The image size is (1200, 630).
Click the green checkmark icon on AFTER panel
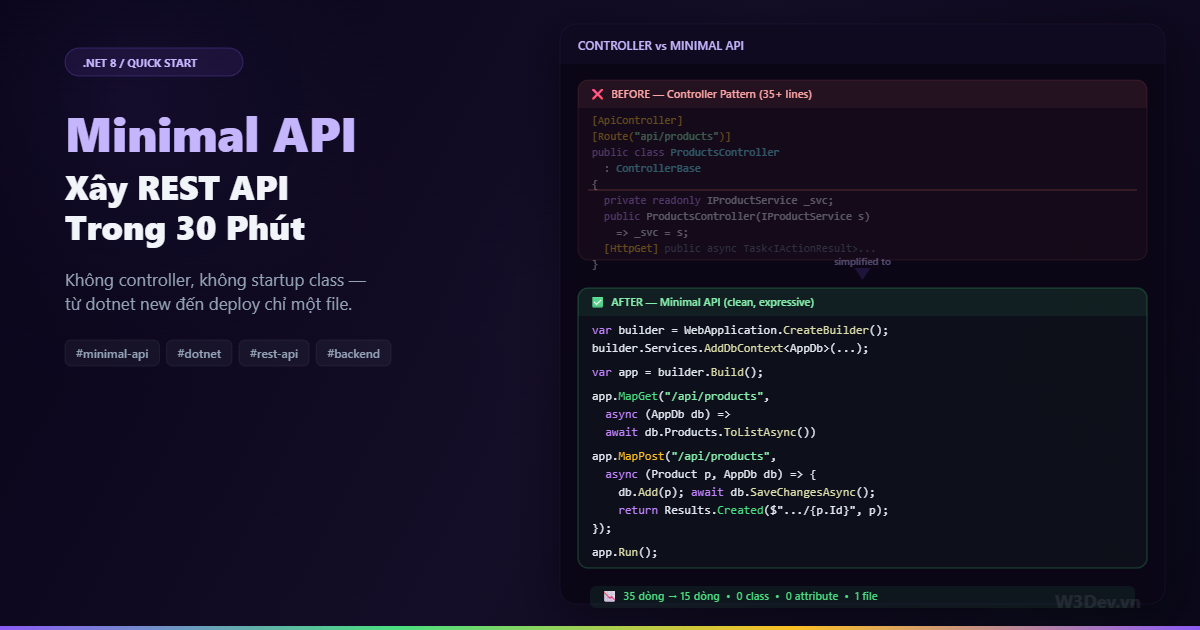[x=598, y=301]
